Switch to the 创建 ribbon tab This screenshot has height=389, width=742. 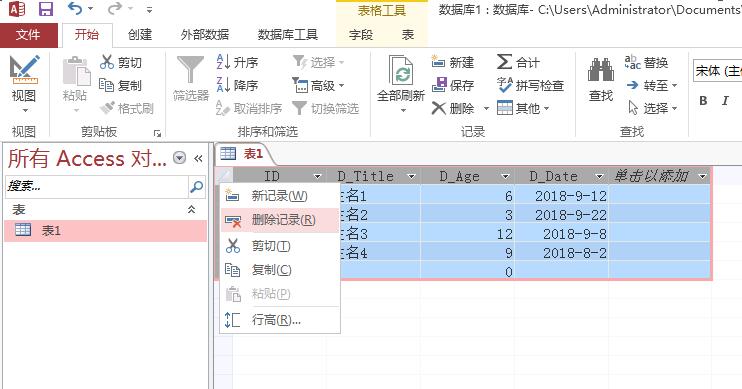point(140,35)
